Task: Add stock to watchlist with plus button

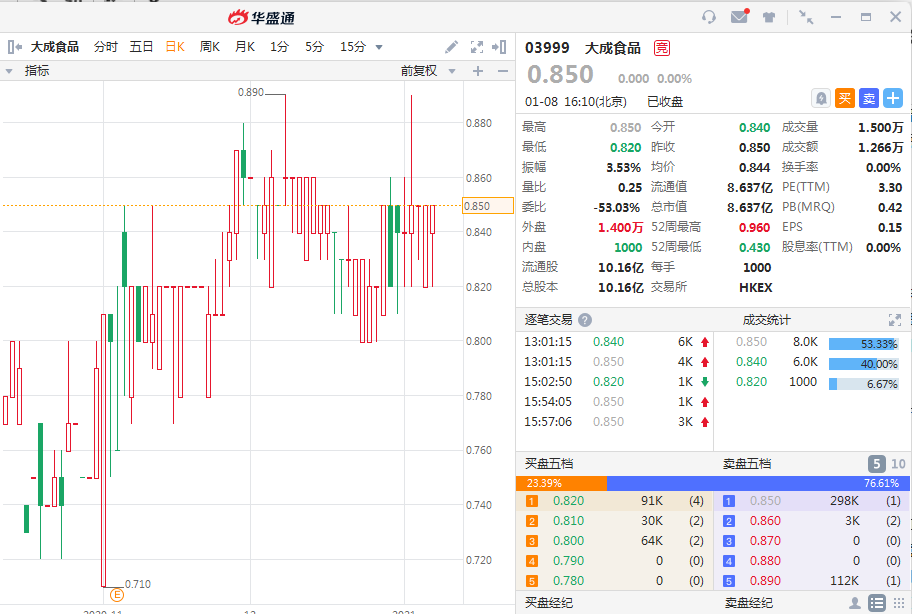Action: 893,98
